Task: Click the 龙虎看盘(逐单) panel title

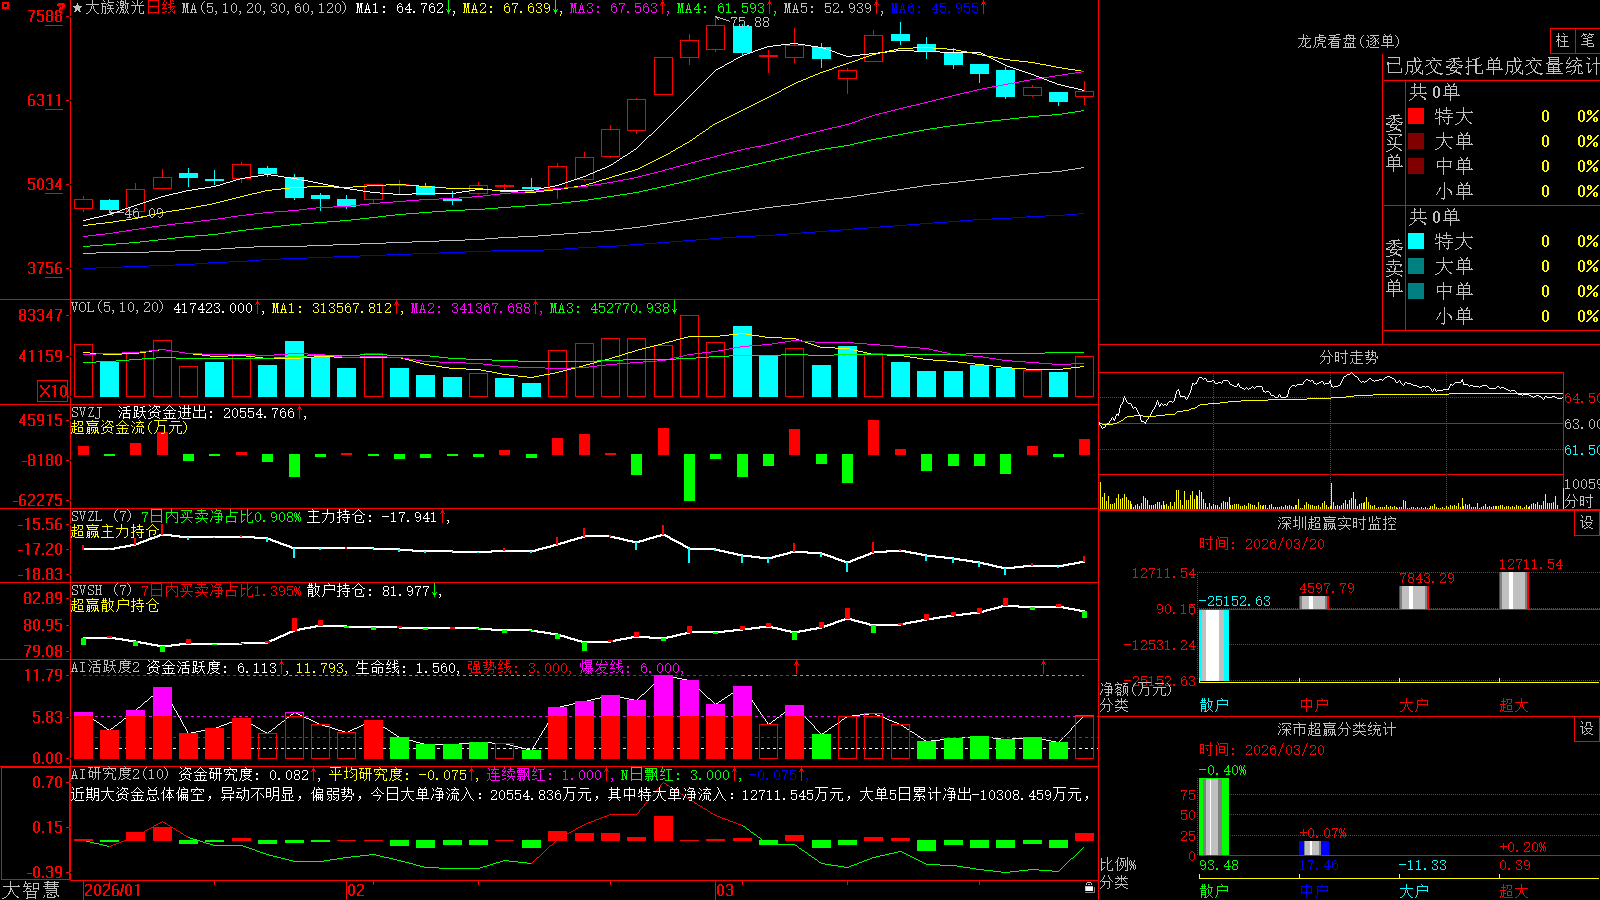Action: click(1348, 41)
